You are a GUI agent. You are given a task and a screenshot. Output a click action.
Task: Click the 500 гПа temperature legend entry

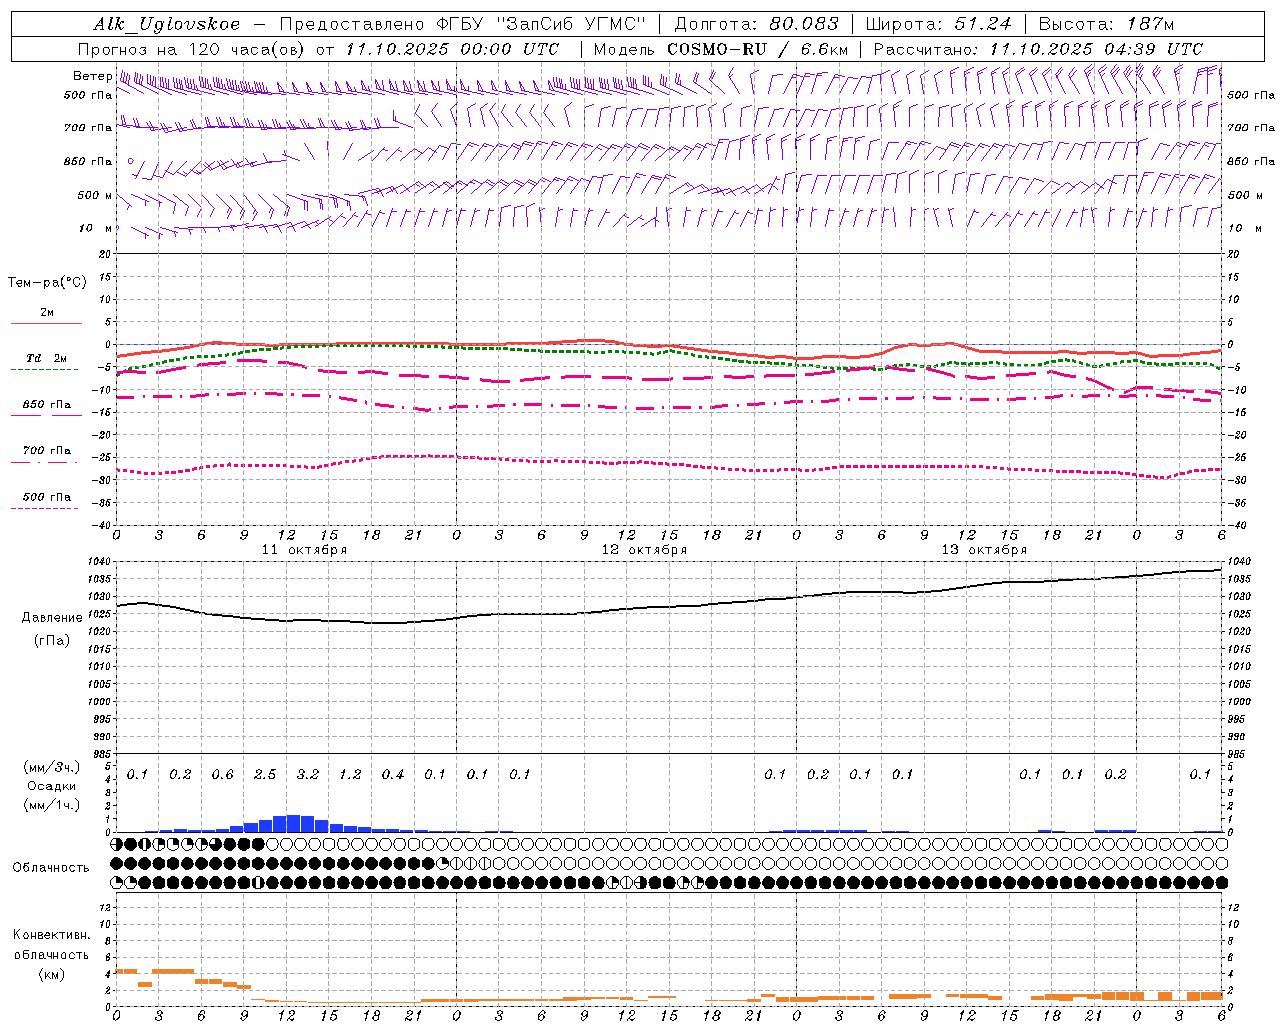coord(46,497)
